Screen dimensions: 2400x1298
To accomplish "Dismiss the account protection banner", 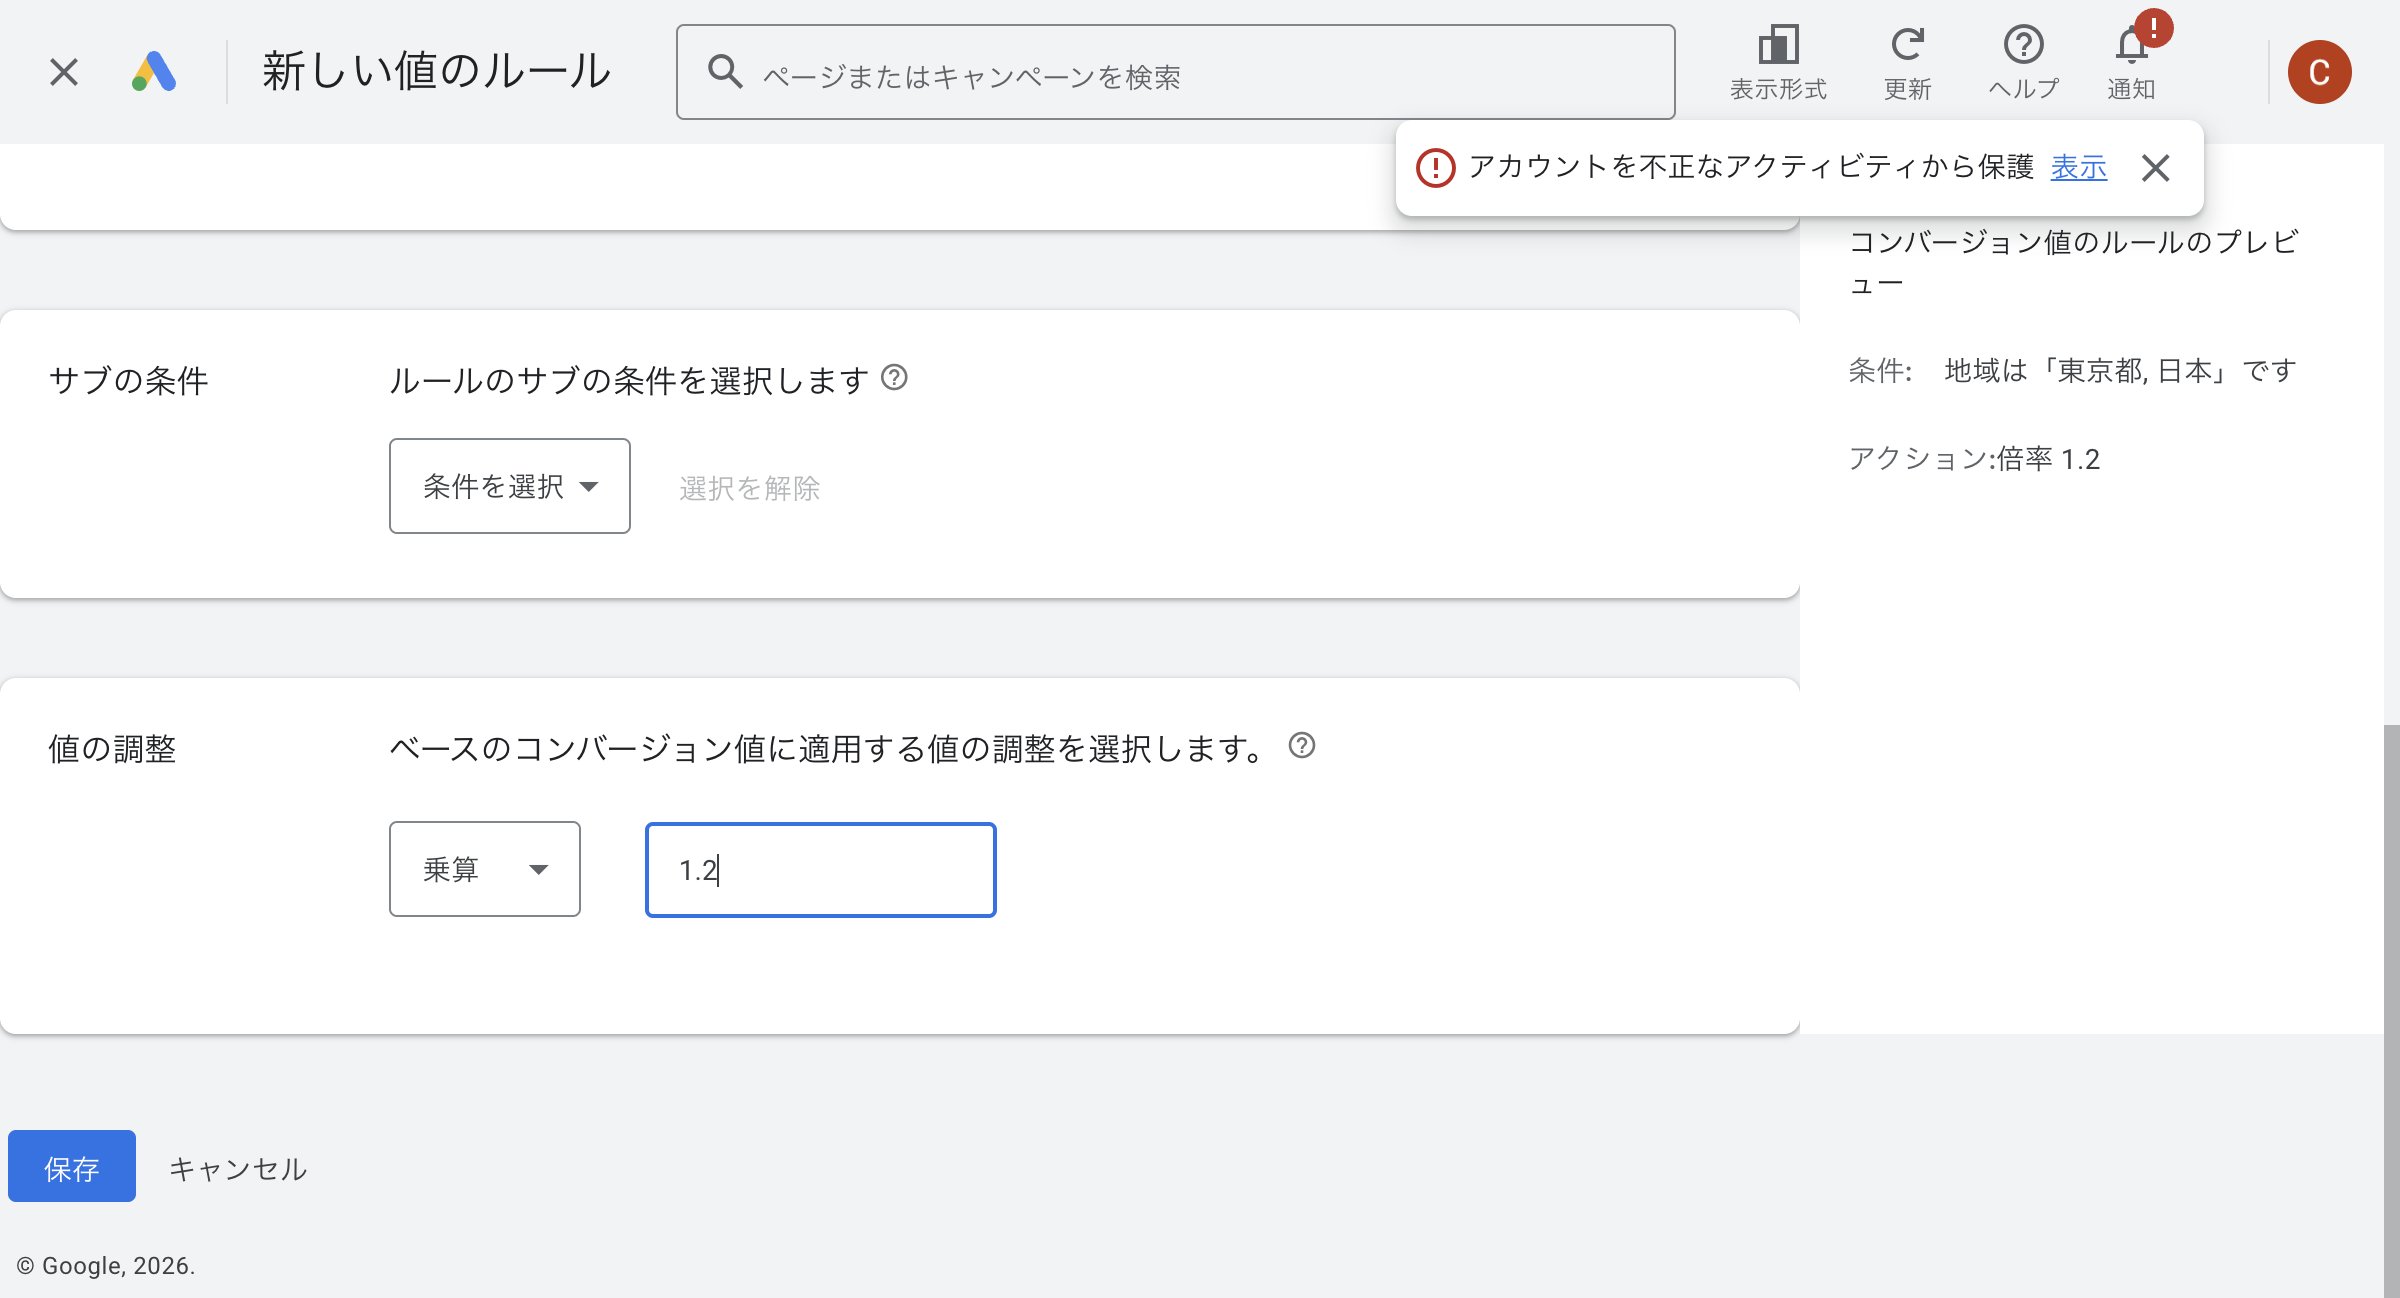I will (x=2156, y=168).
